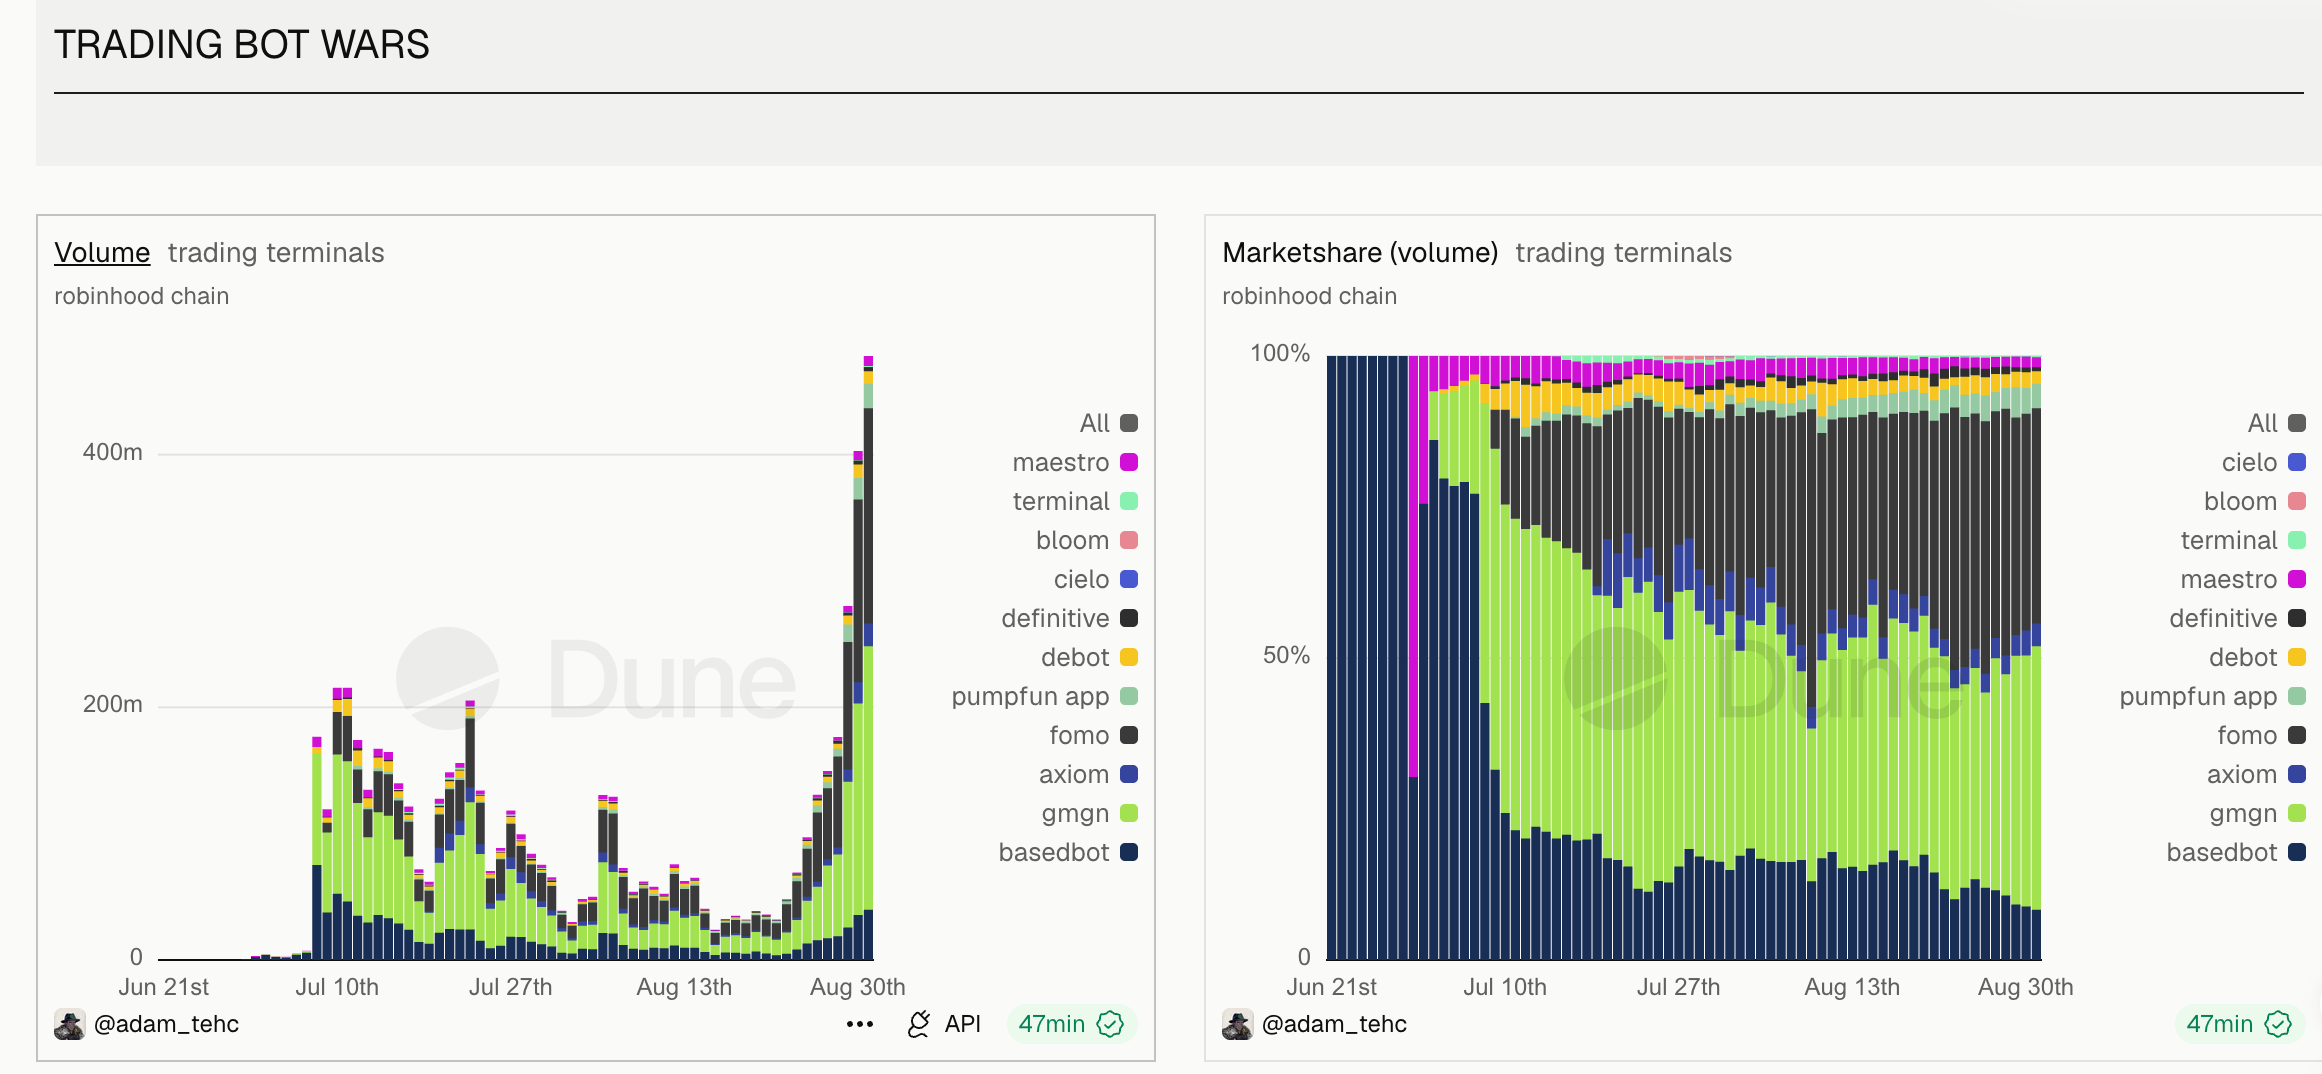This screenshot has width=2322, height=1074.
Task: Click the tallest bar in the Volume chart
Action: click(x=868, y=658)
